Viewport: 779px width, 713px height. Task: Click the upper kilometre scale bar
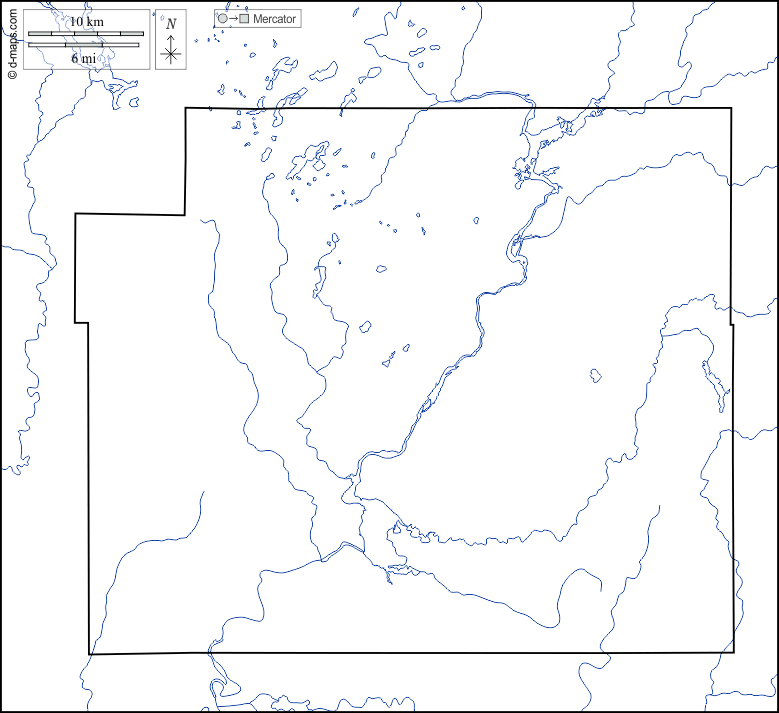coord(85,34)
